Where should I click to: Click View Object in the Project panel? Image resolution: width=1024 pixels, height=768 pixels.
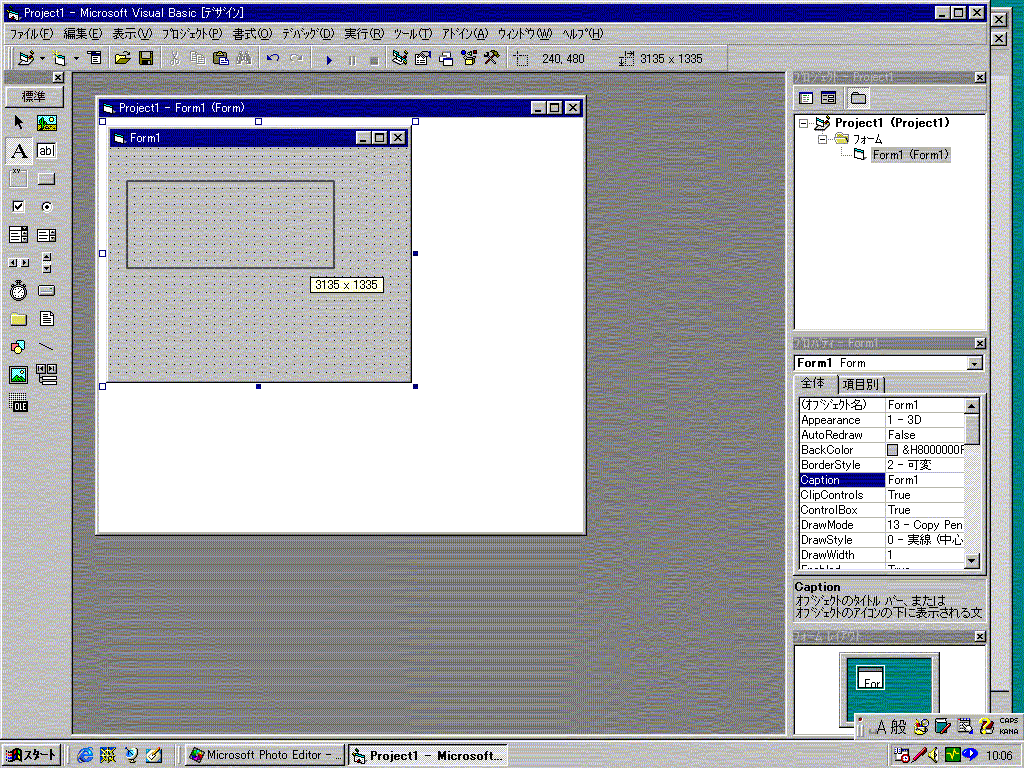(829, 98)
